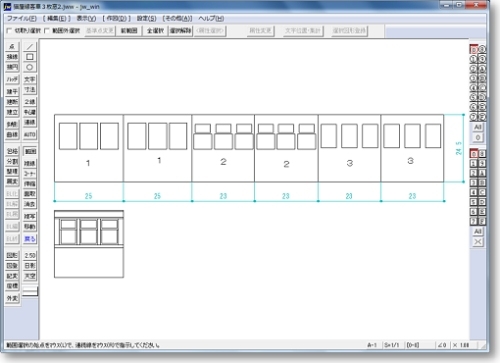Viewport: 500px width, 363px height.
Task: Toggle layer group 4 in the lower group bar
Action: (x=474, y=192)
